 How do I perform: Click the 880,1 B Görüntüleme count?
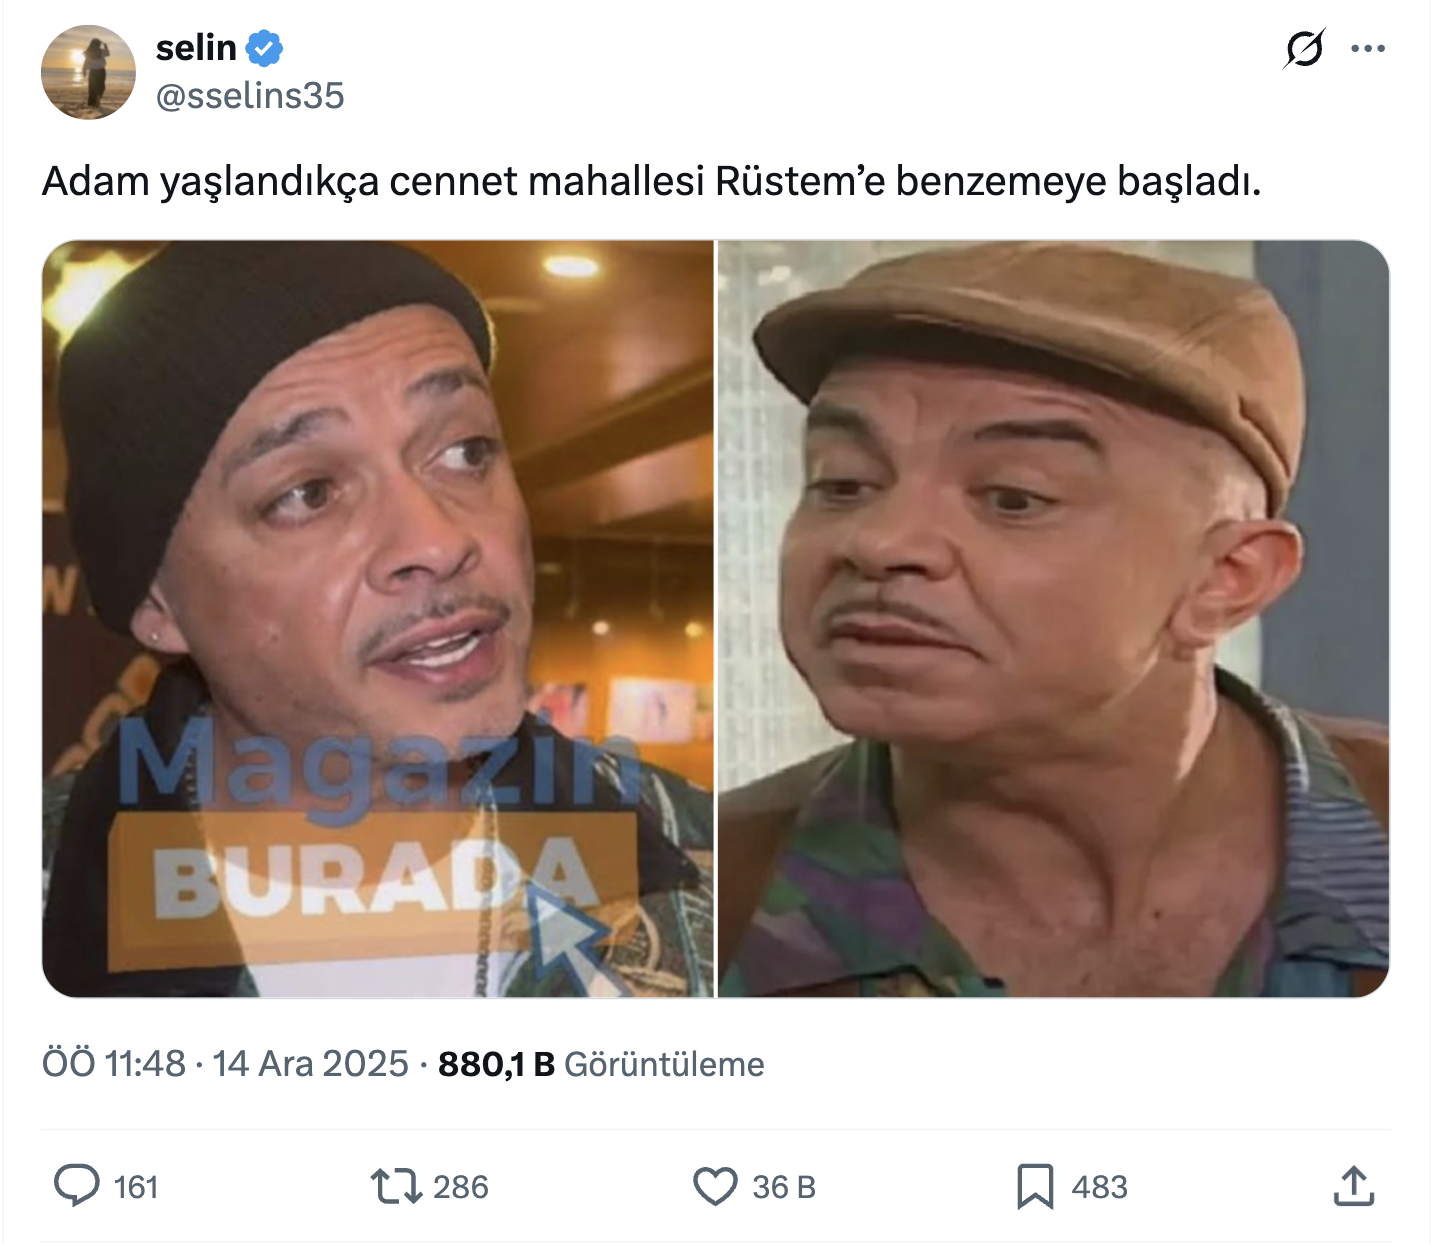point(601,1064)
